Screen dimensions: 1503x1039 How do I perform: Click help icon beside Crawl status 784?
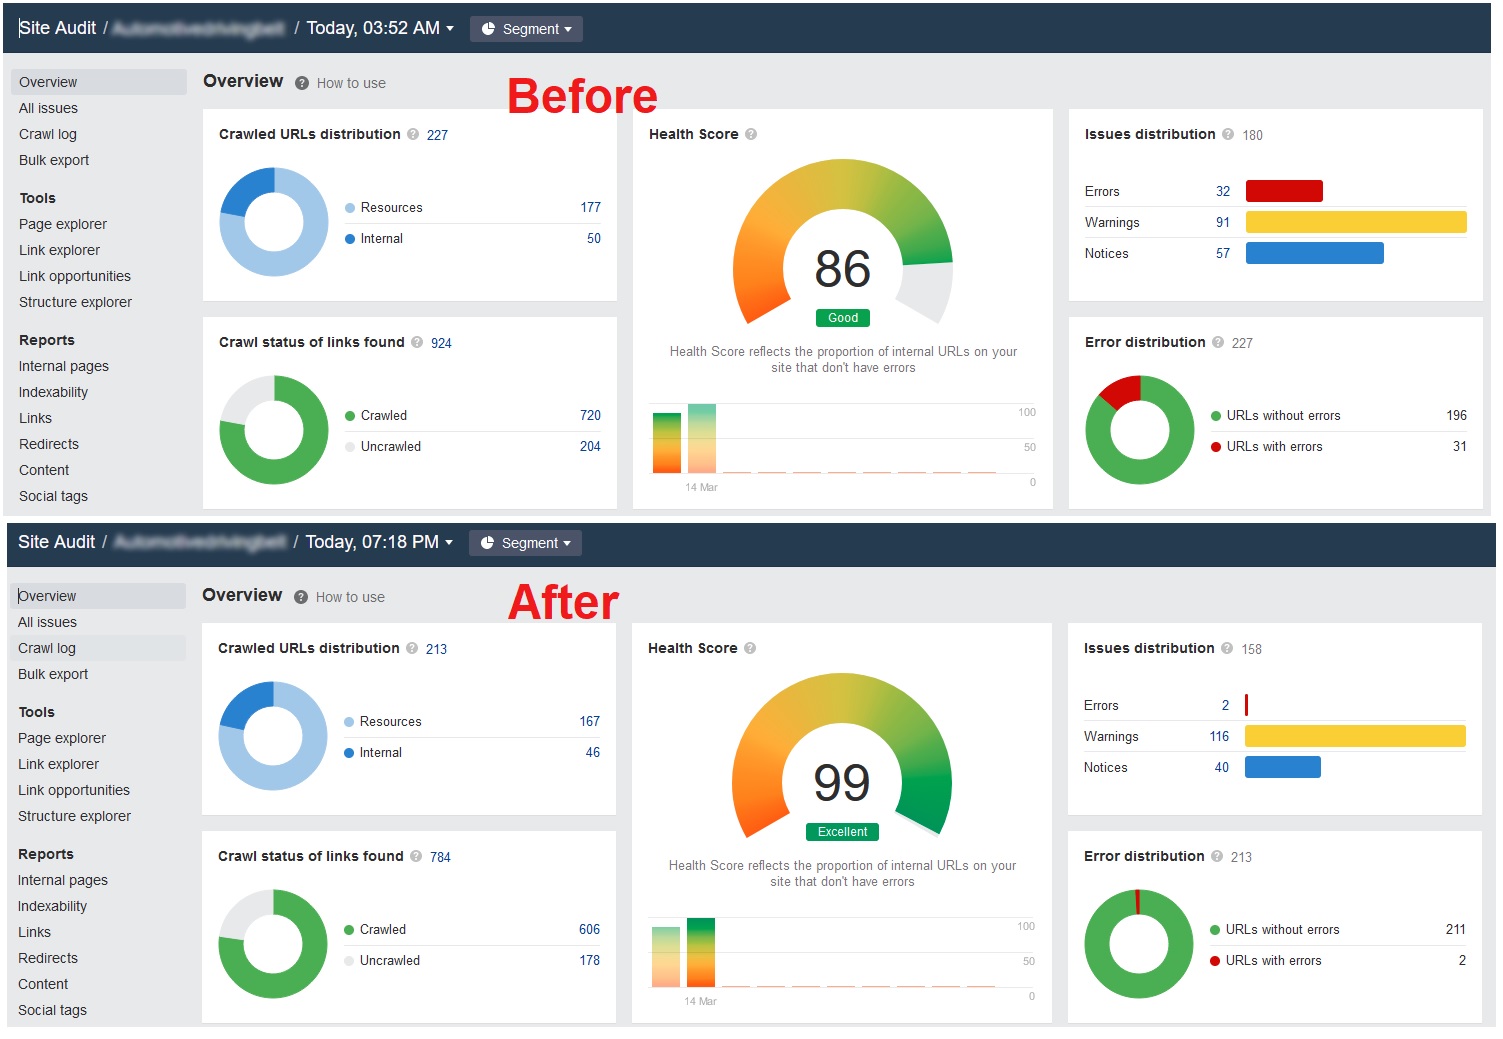(x=416, y=856)
